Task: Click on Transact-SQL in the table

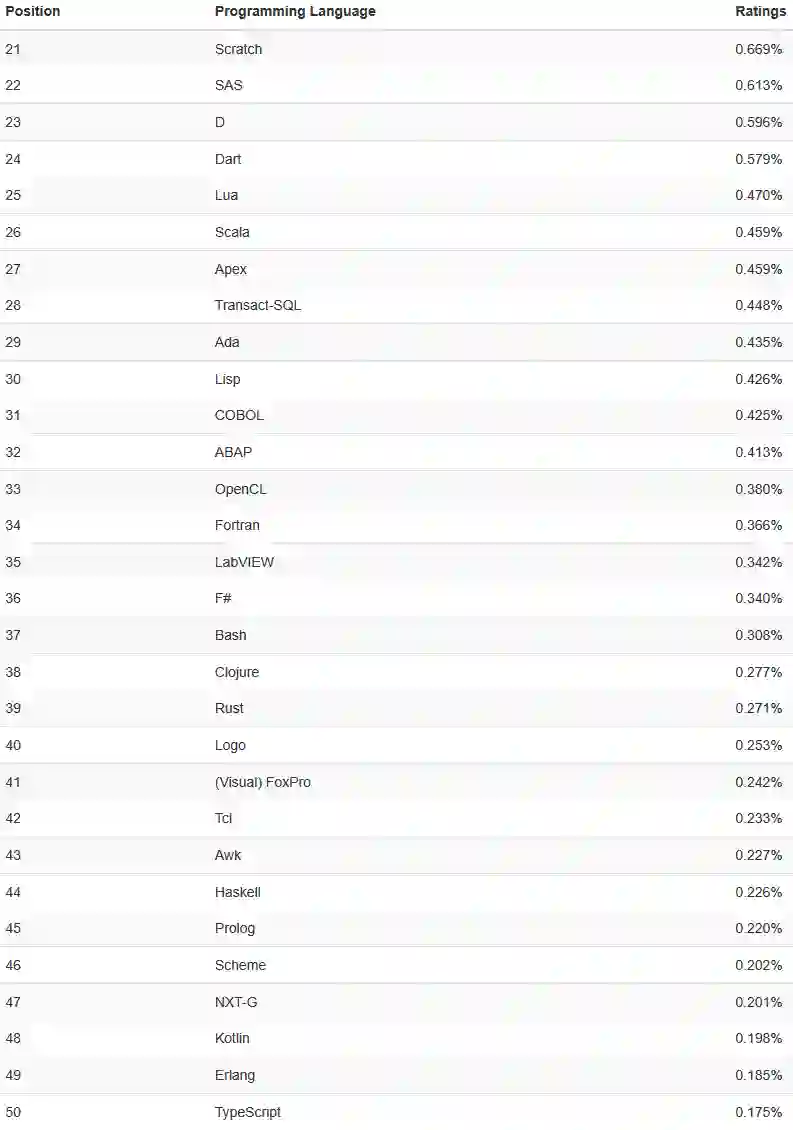Action: 257,305
